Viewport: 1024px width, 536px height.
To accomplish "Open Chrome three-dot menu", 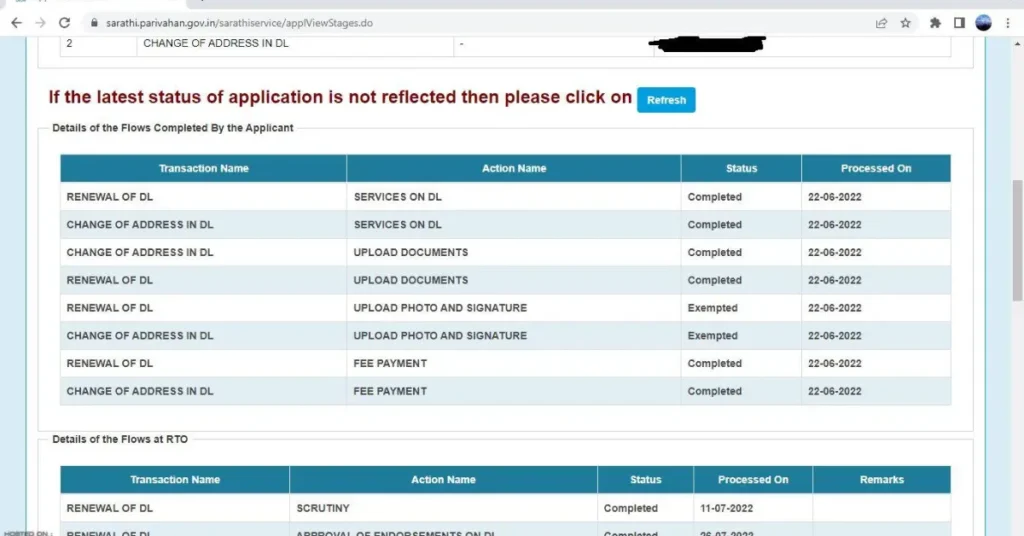I will click(1008, 23).
